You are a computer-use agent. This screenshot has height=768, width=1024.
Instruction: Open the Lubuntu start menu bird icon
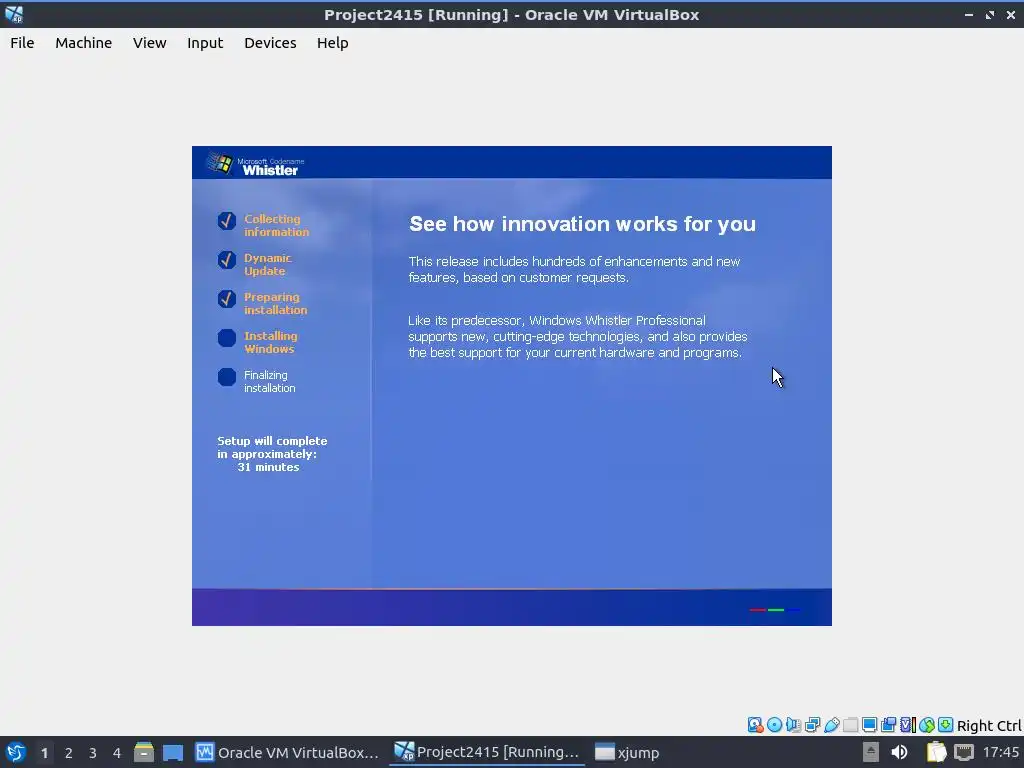16,753
